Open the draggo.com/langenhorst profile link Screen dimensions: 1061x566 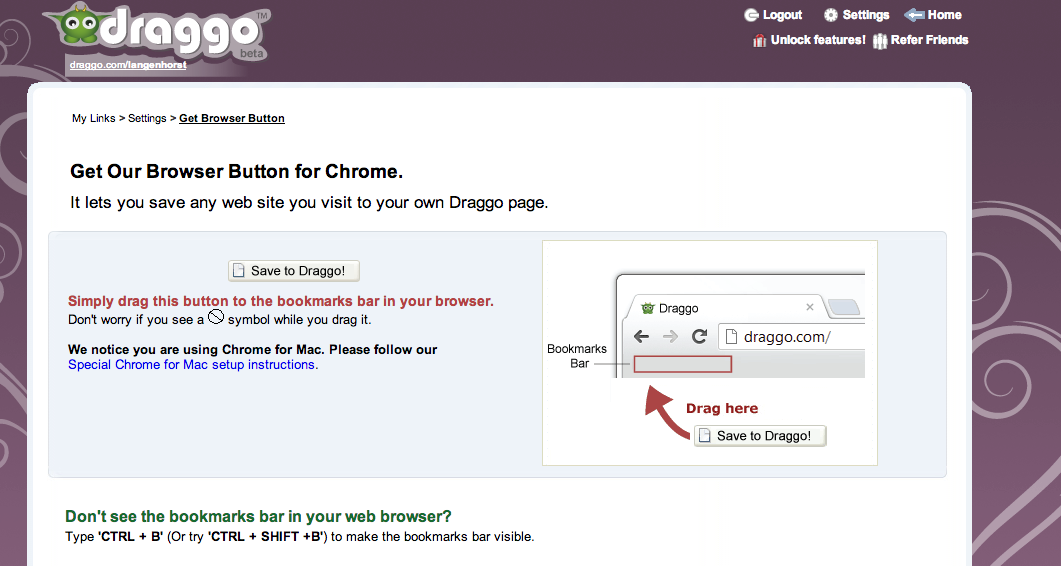point(128,65)
